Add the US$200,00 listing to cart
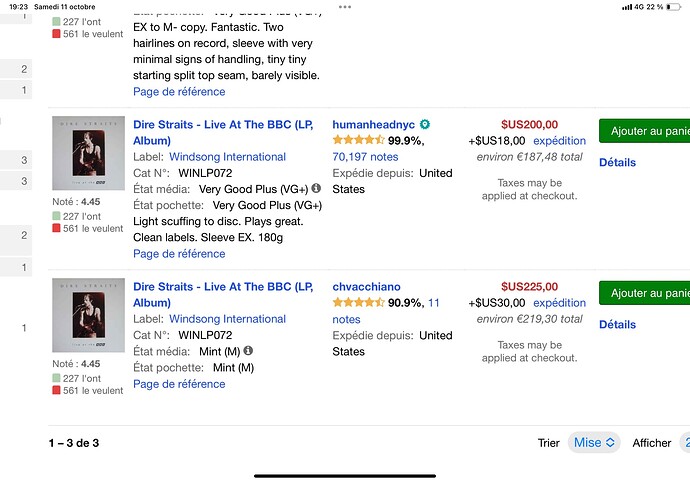Screen dimensions: 690x481 pos(645,131)
